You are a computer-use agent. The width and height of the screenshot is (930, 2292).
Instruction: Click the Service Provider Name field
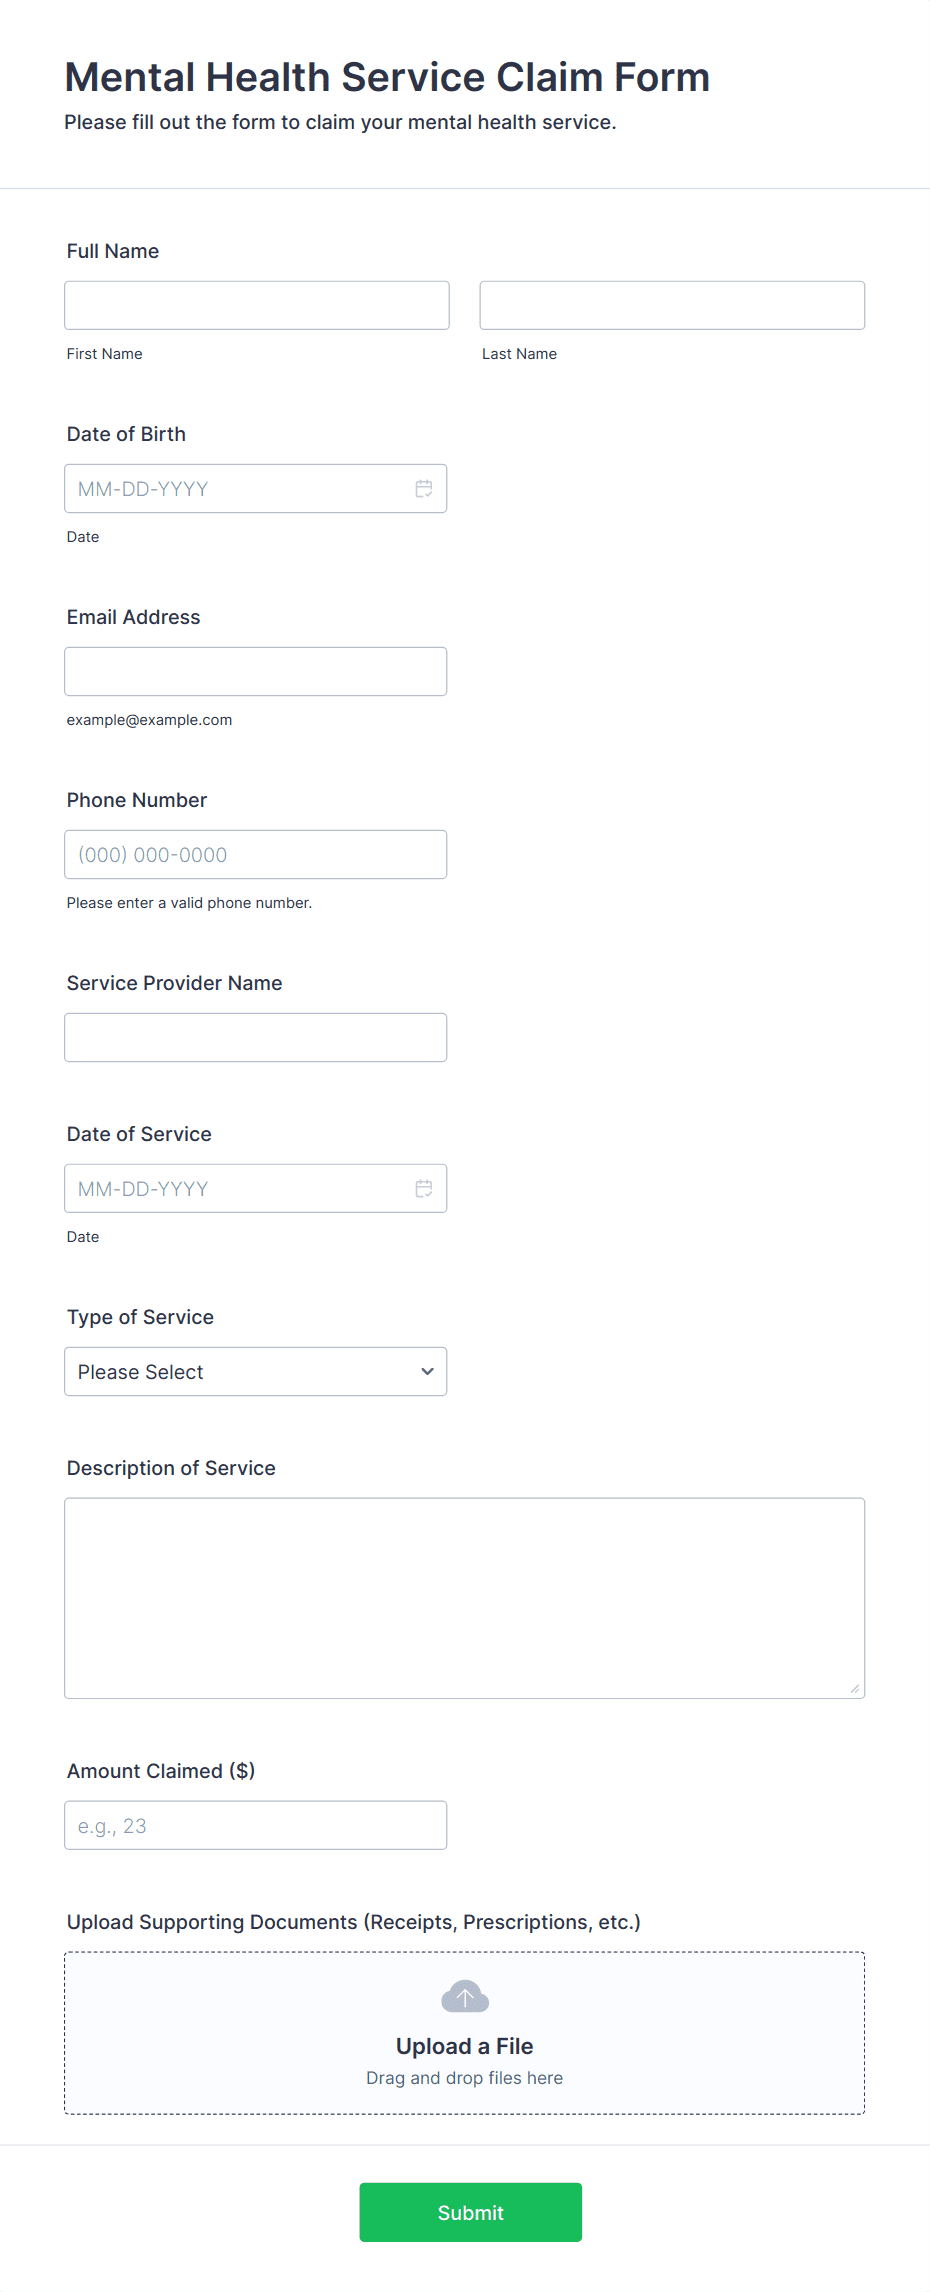pyautogui.click(x=256, y=1038)
